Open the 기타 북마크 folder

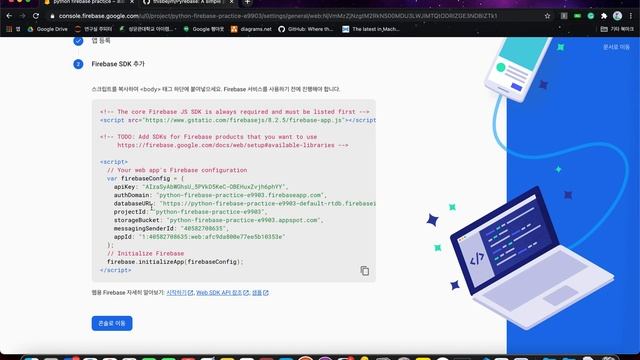pos(617,29)
